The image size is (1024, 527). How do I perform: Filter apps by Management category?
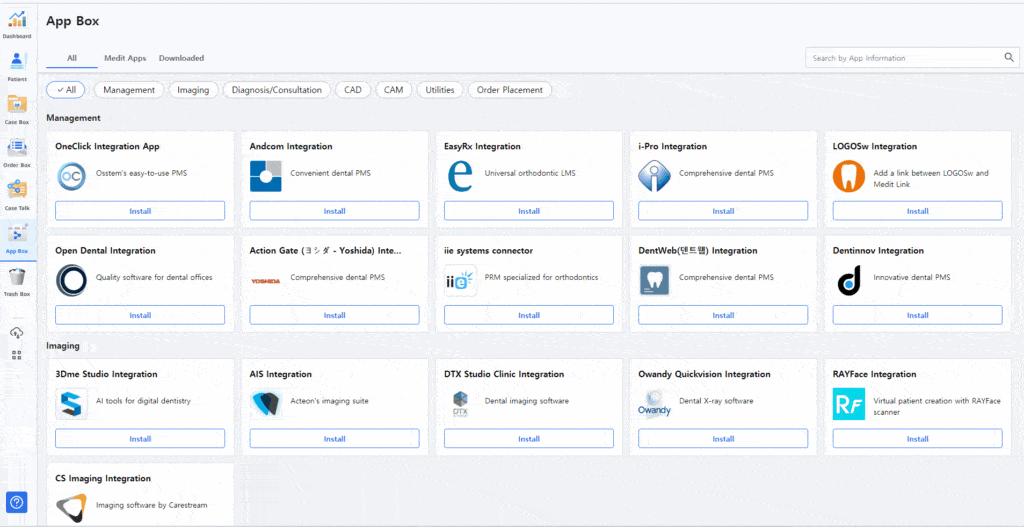click(x=129, y=90)
